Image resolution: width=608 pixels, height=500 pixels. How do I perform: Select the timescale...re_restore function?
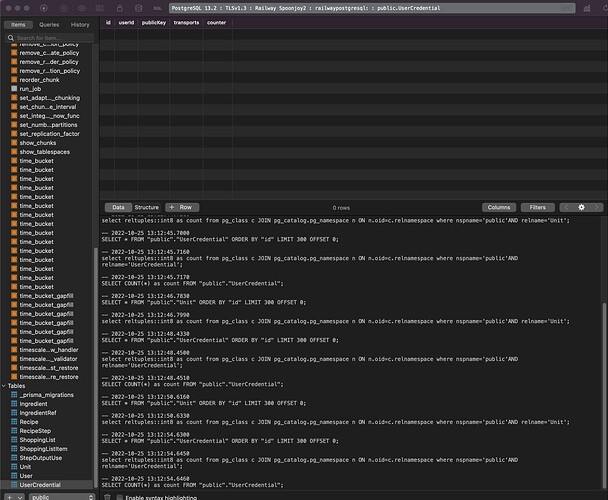[x=49, y=377]
